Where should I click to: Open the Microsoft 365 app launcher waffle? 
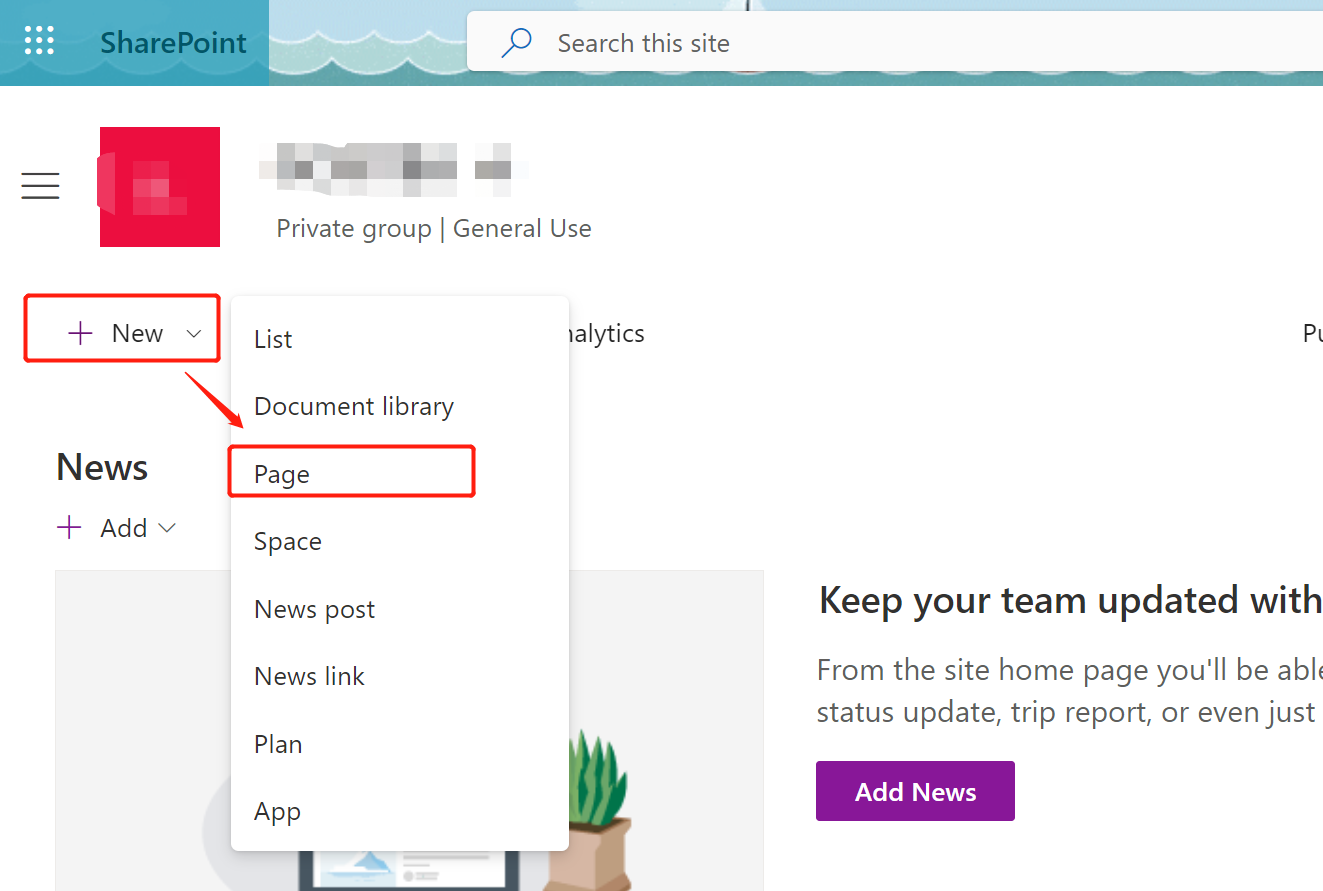(x=39, y=40)
